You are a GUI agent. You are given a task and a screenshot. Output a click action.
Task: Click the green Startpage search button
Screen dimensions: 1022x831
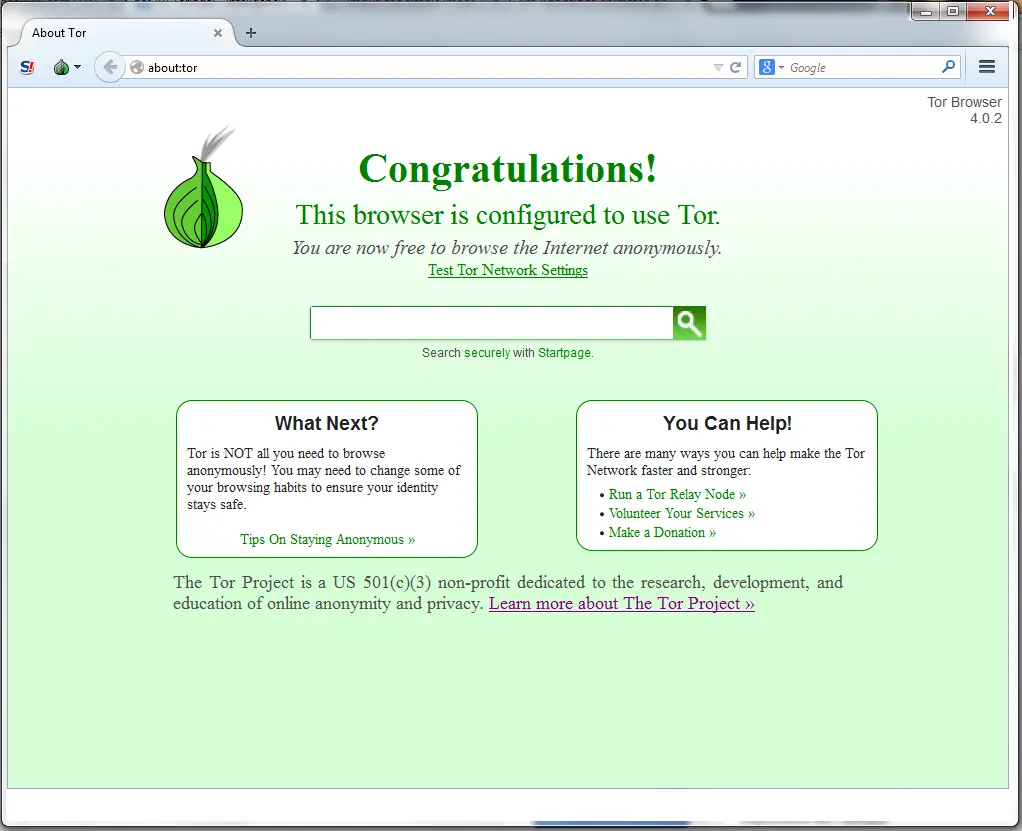pos(689,323)
